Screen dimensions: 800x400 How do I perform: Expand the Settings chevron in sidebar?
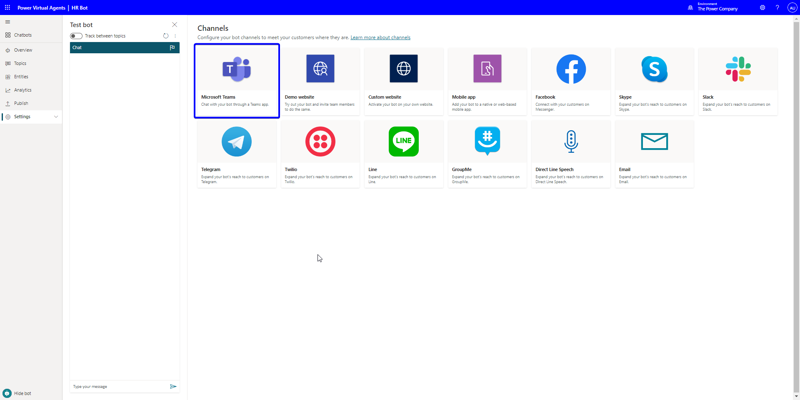(56, 117)
